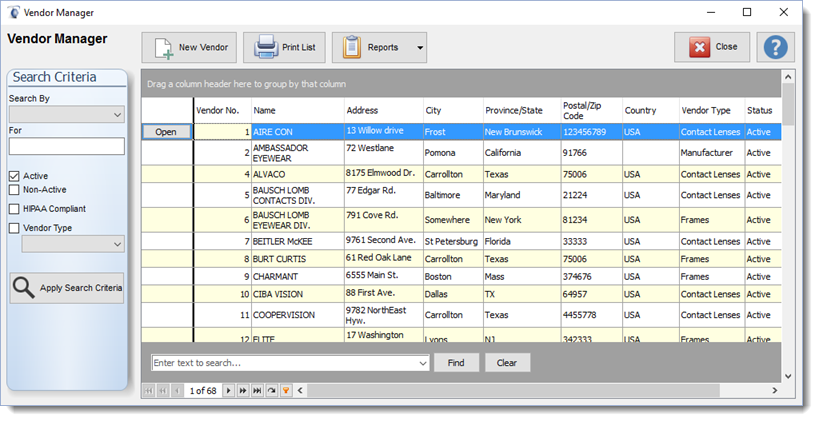The width and height of the screenshot is (818, 421).
Task: Check the Non-Active checkbox
Action: coord(15,190)
